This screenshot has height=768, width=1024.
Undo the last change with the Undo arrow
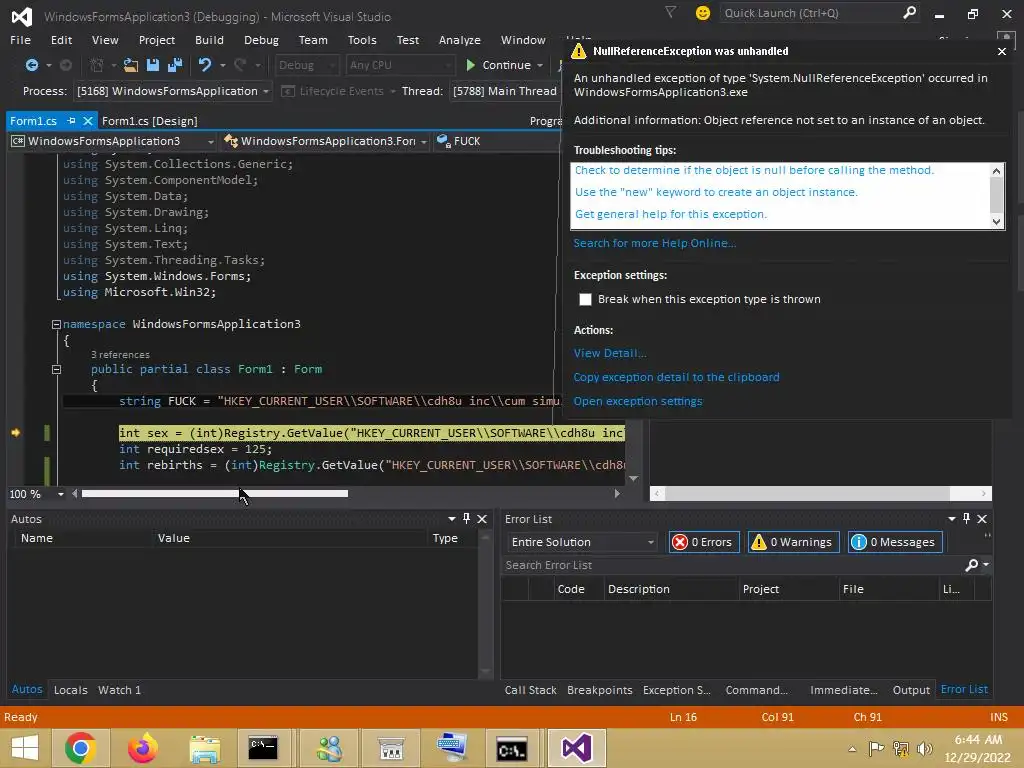coord(205,65)
